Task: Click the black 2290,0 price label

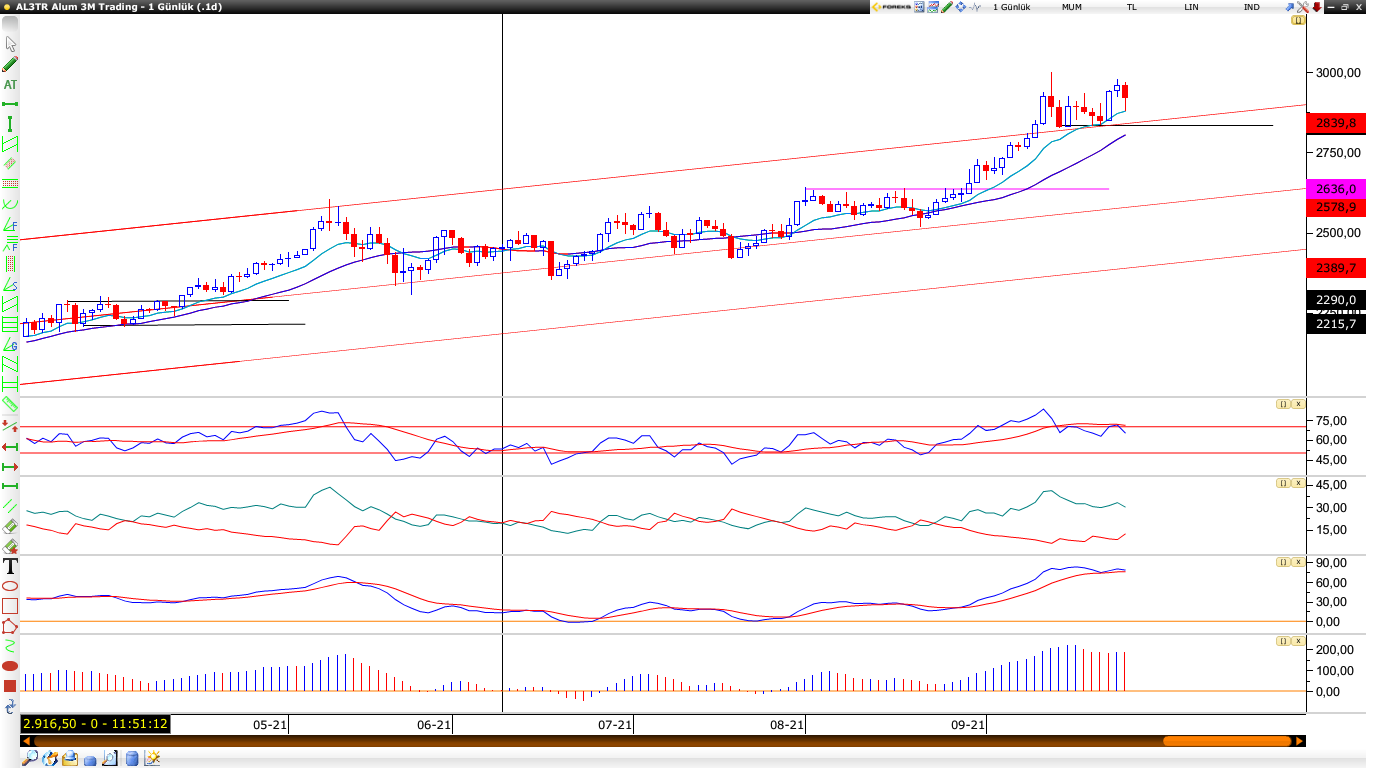Action: pyautogui.click(x=1336, y=300)
